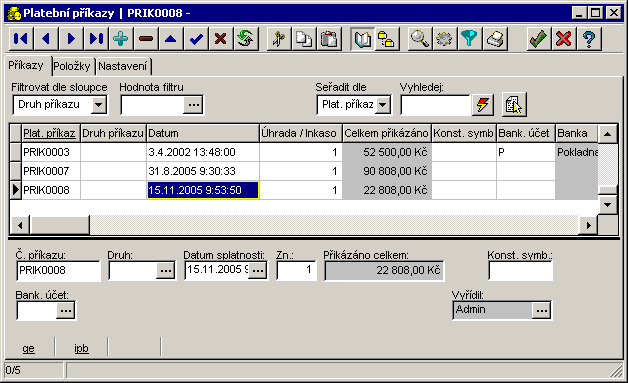Expand Filtrovat dle sloupce dropdown
The height and width of the screenshot is (383, 628).
99,105
